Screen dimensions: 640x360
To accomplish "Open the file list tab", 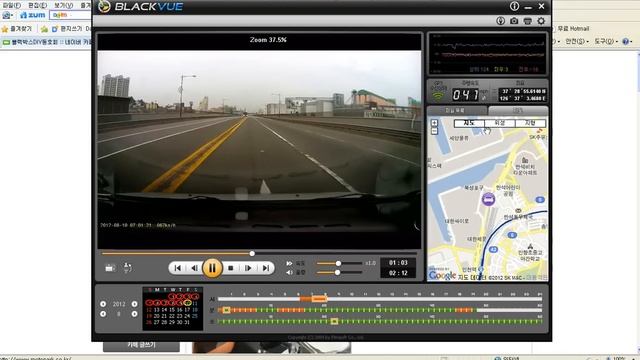I will (x=457, y=111).
